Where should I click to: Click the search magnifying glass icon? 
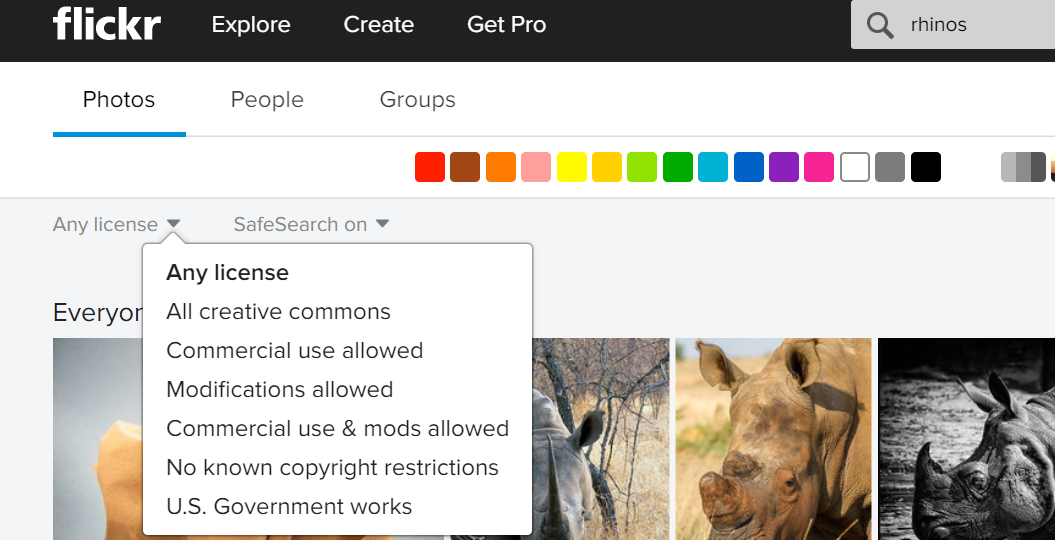(880, 25)
